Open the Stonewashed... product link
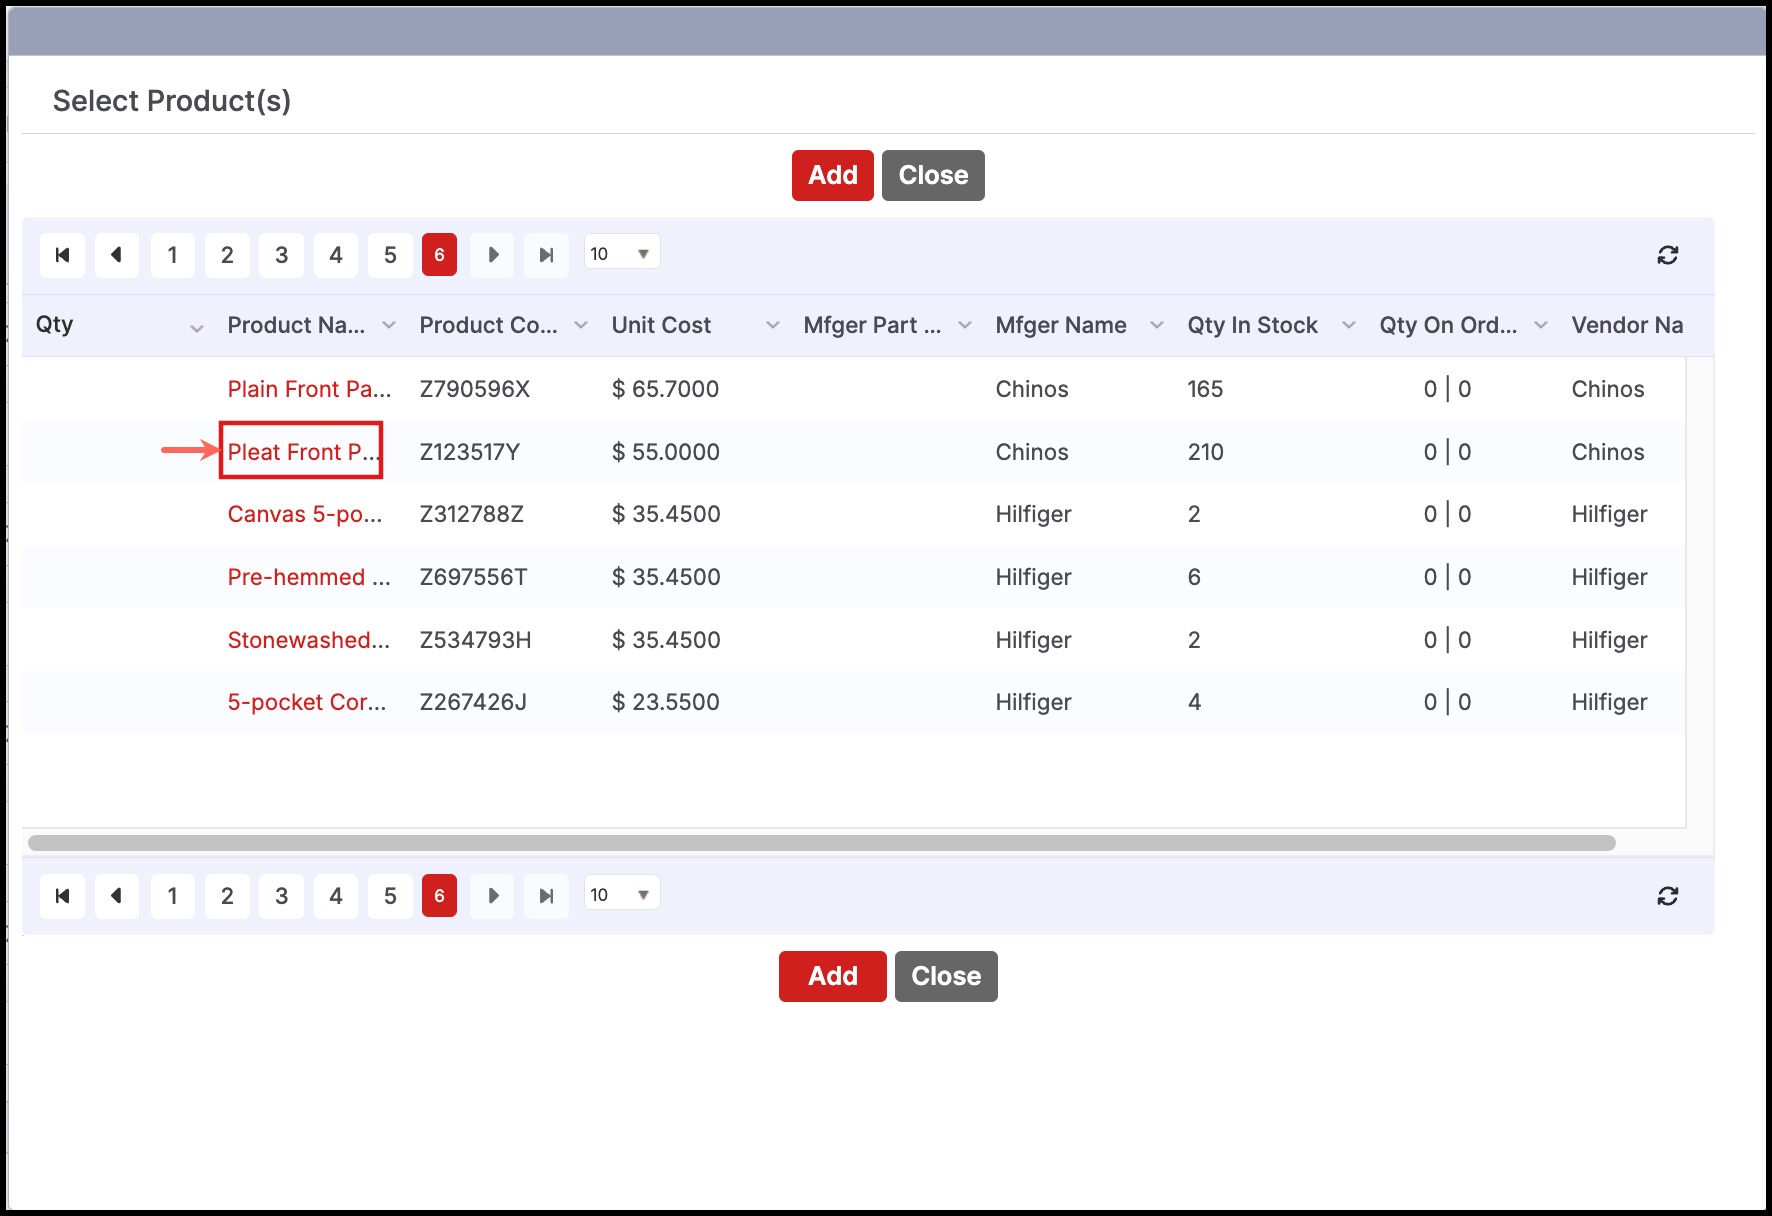This screenshot has width=1772, height=1216. (309, 640)
